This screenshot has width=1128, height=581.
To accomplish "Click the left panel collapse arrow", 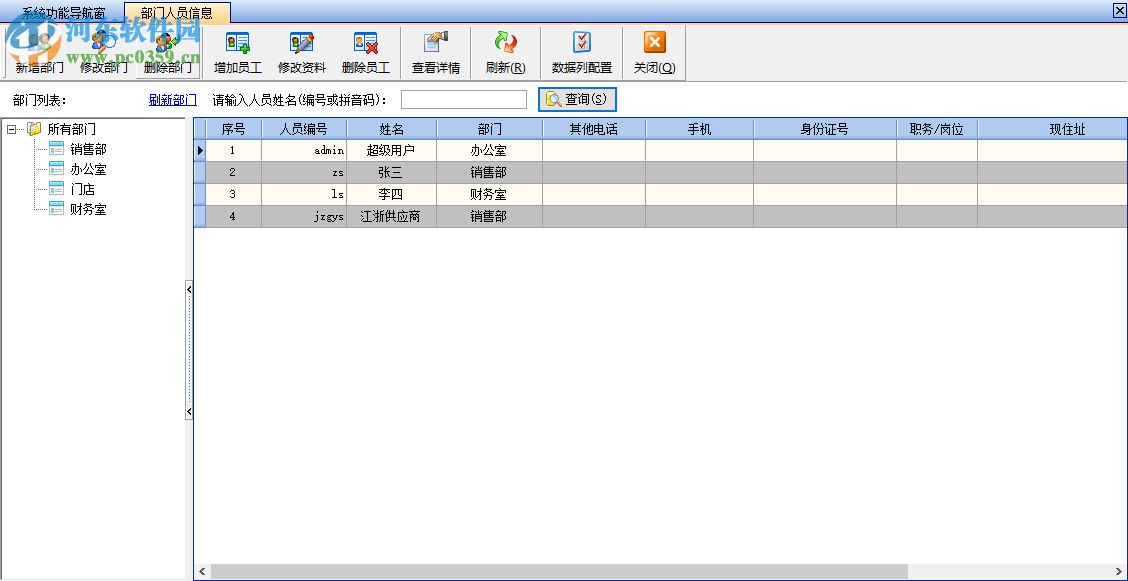I will pyautogui.click(x=189, y=290).
